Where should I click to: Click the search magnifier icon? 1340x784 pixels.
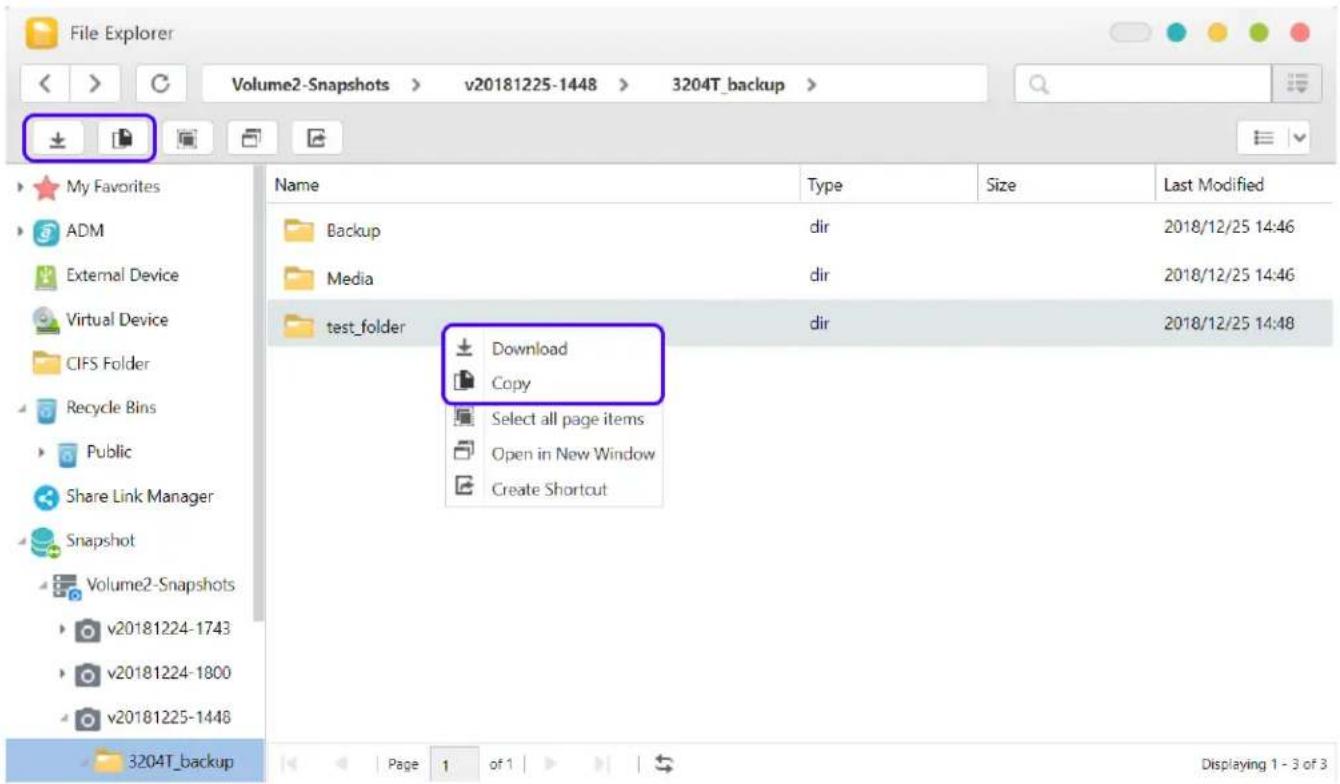(1038, 86)
